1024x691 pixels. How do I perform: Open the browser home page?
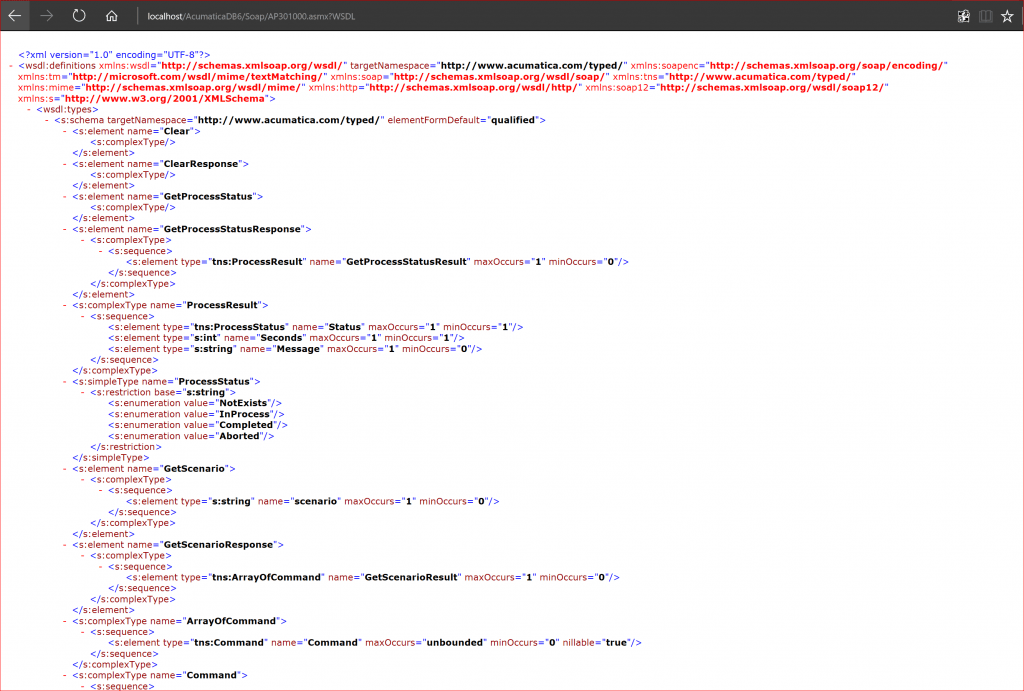pyautogui.click(x=112, y=16)
